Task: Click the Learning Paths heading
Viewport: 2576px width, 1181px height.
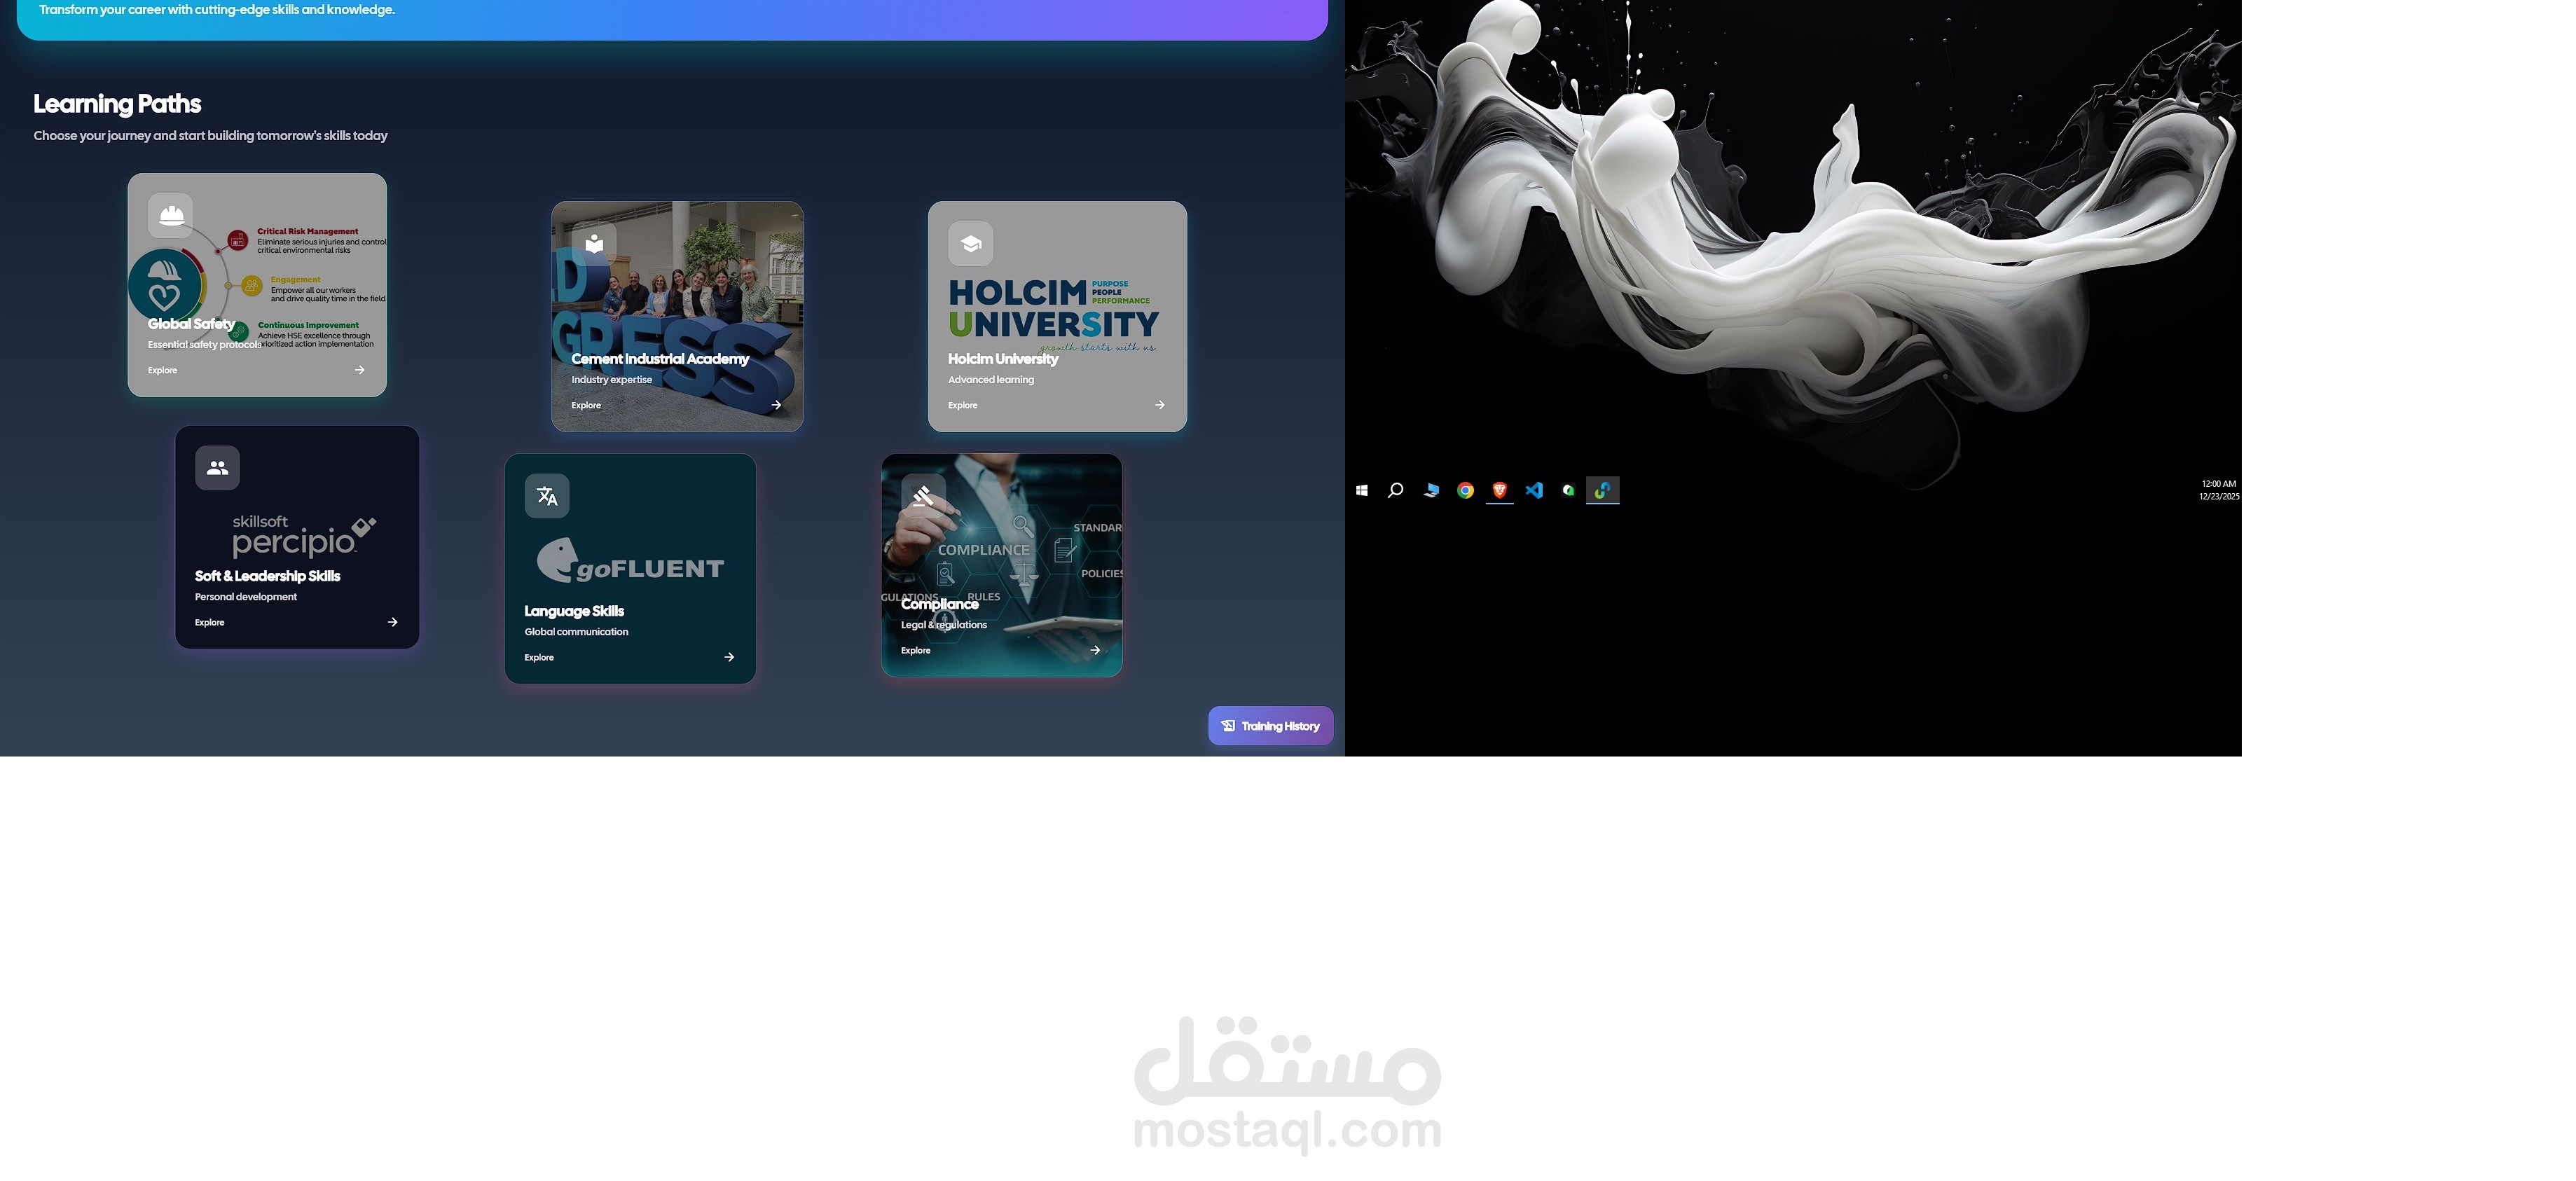Action: 117,104
